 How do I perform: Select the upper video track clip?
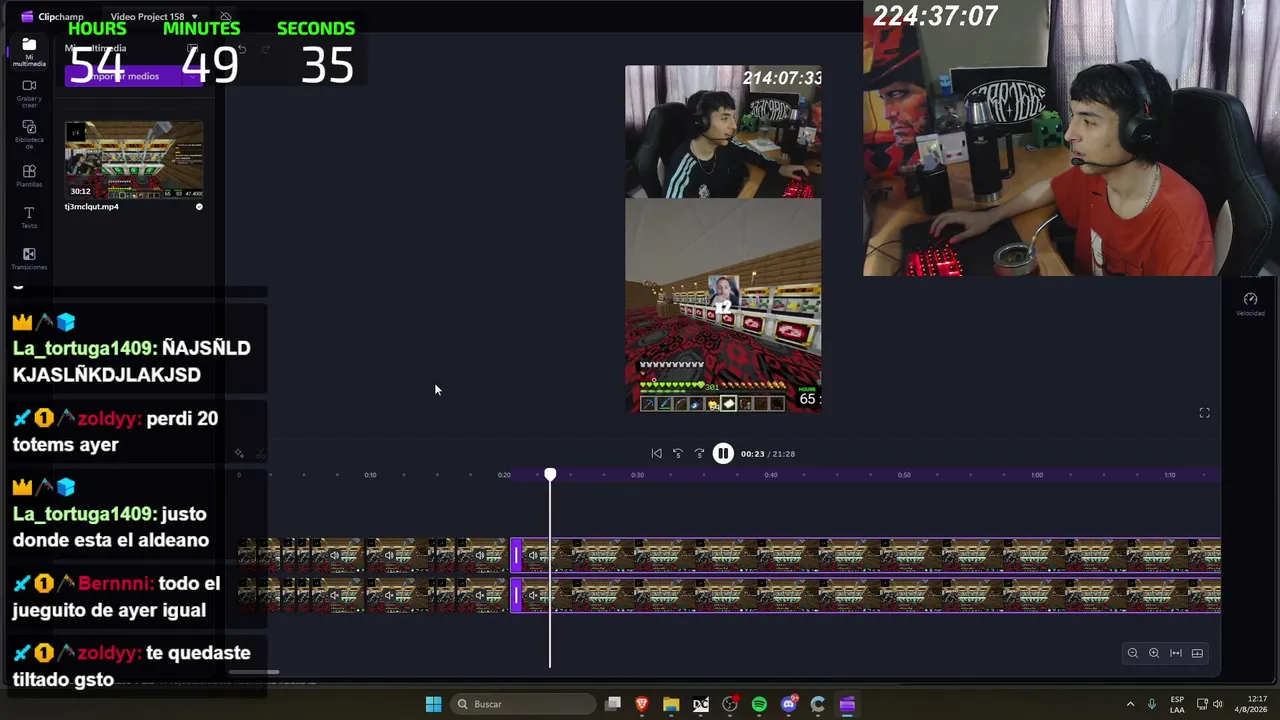866,555
